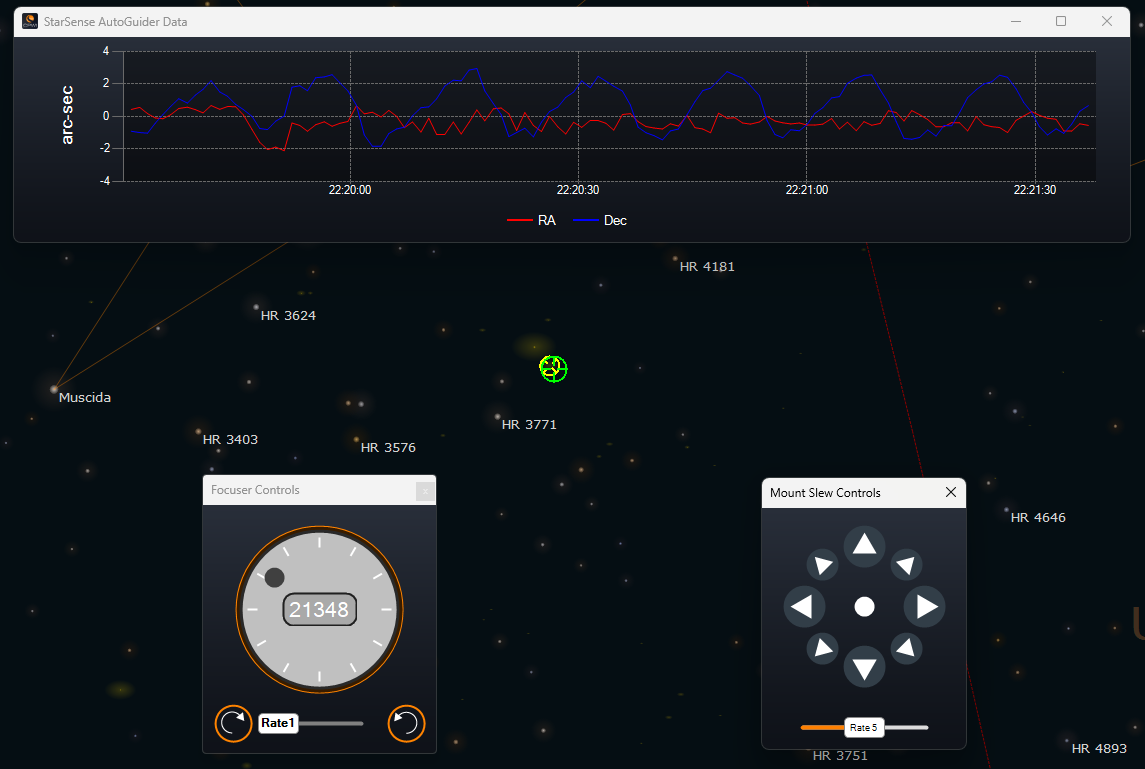This screenshot has width=1145, height=769.
Task: Click the upper-left diagonal slew arrow
Action: click(822, 565)
